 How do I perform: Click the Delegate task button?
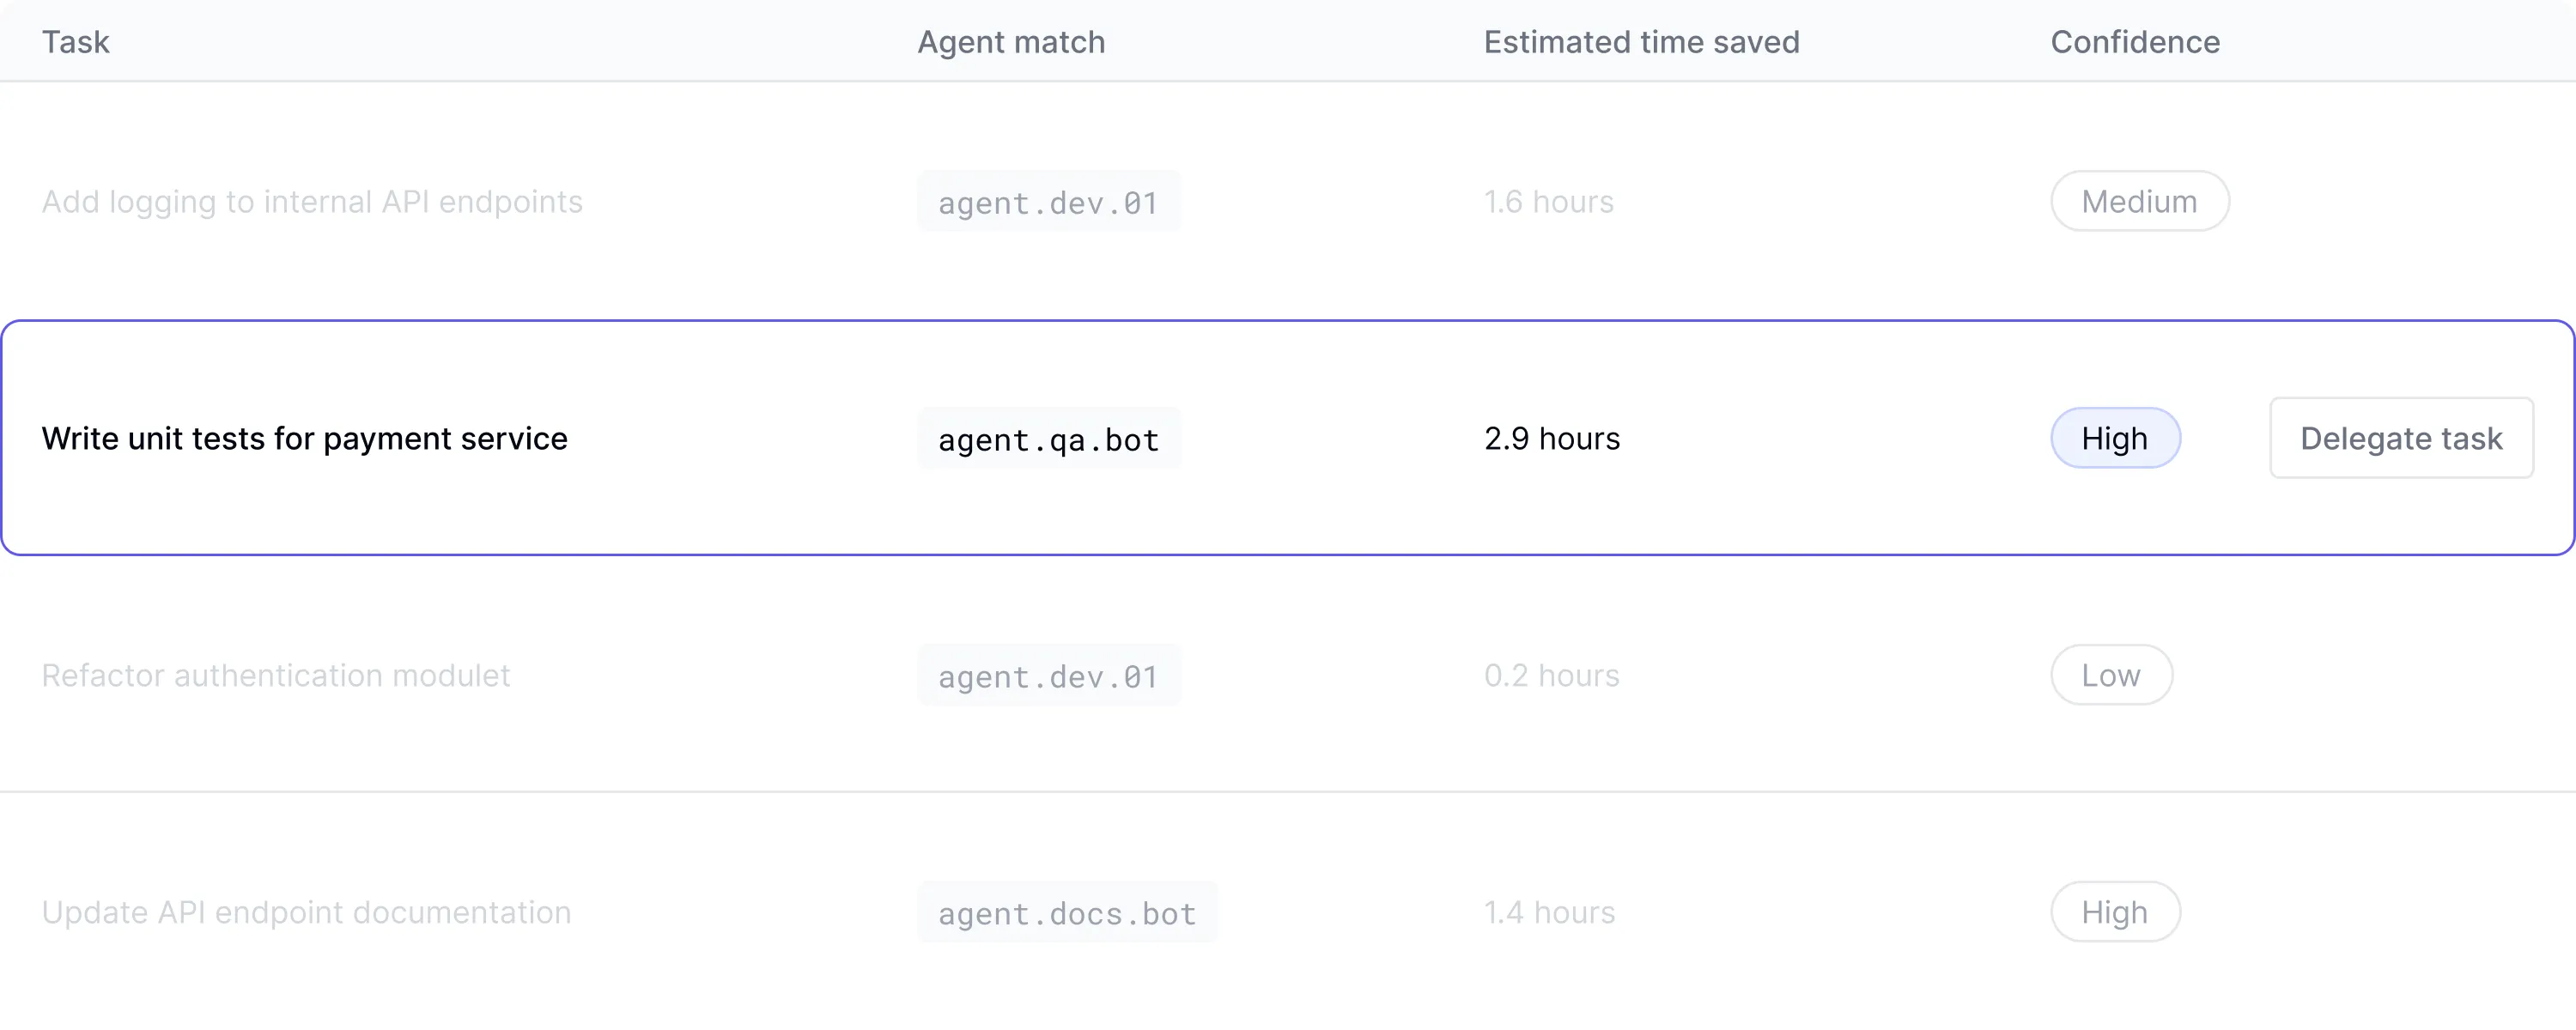2400,438
